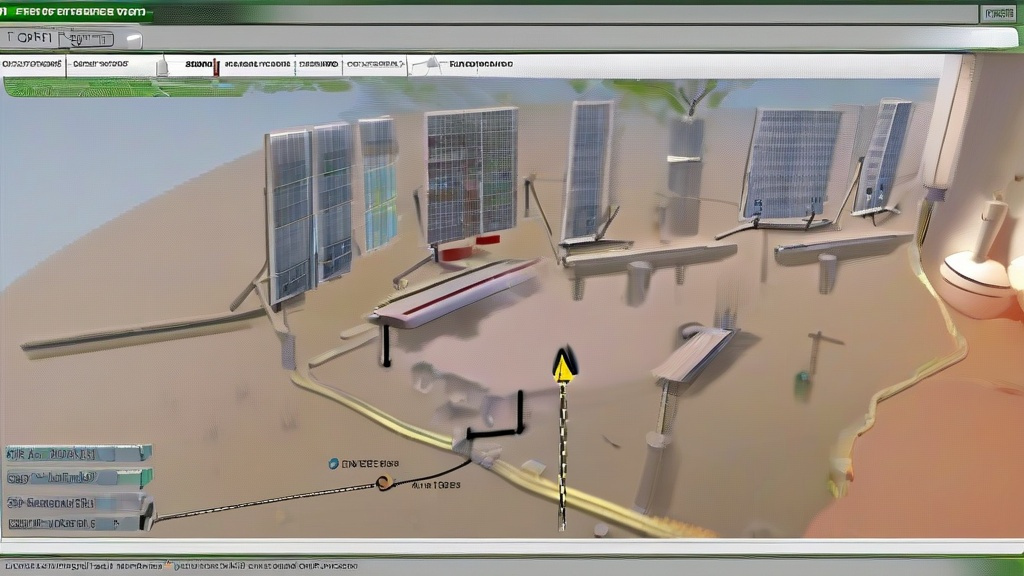
Task: Select the large central solar panel
Action: tap(471, 174)
